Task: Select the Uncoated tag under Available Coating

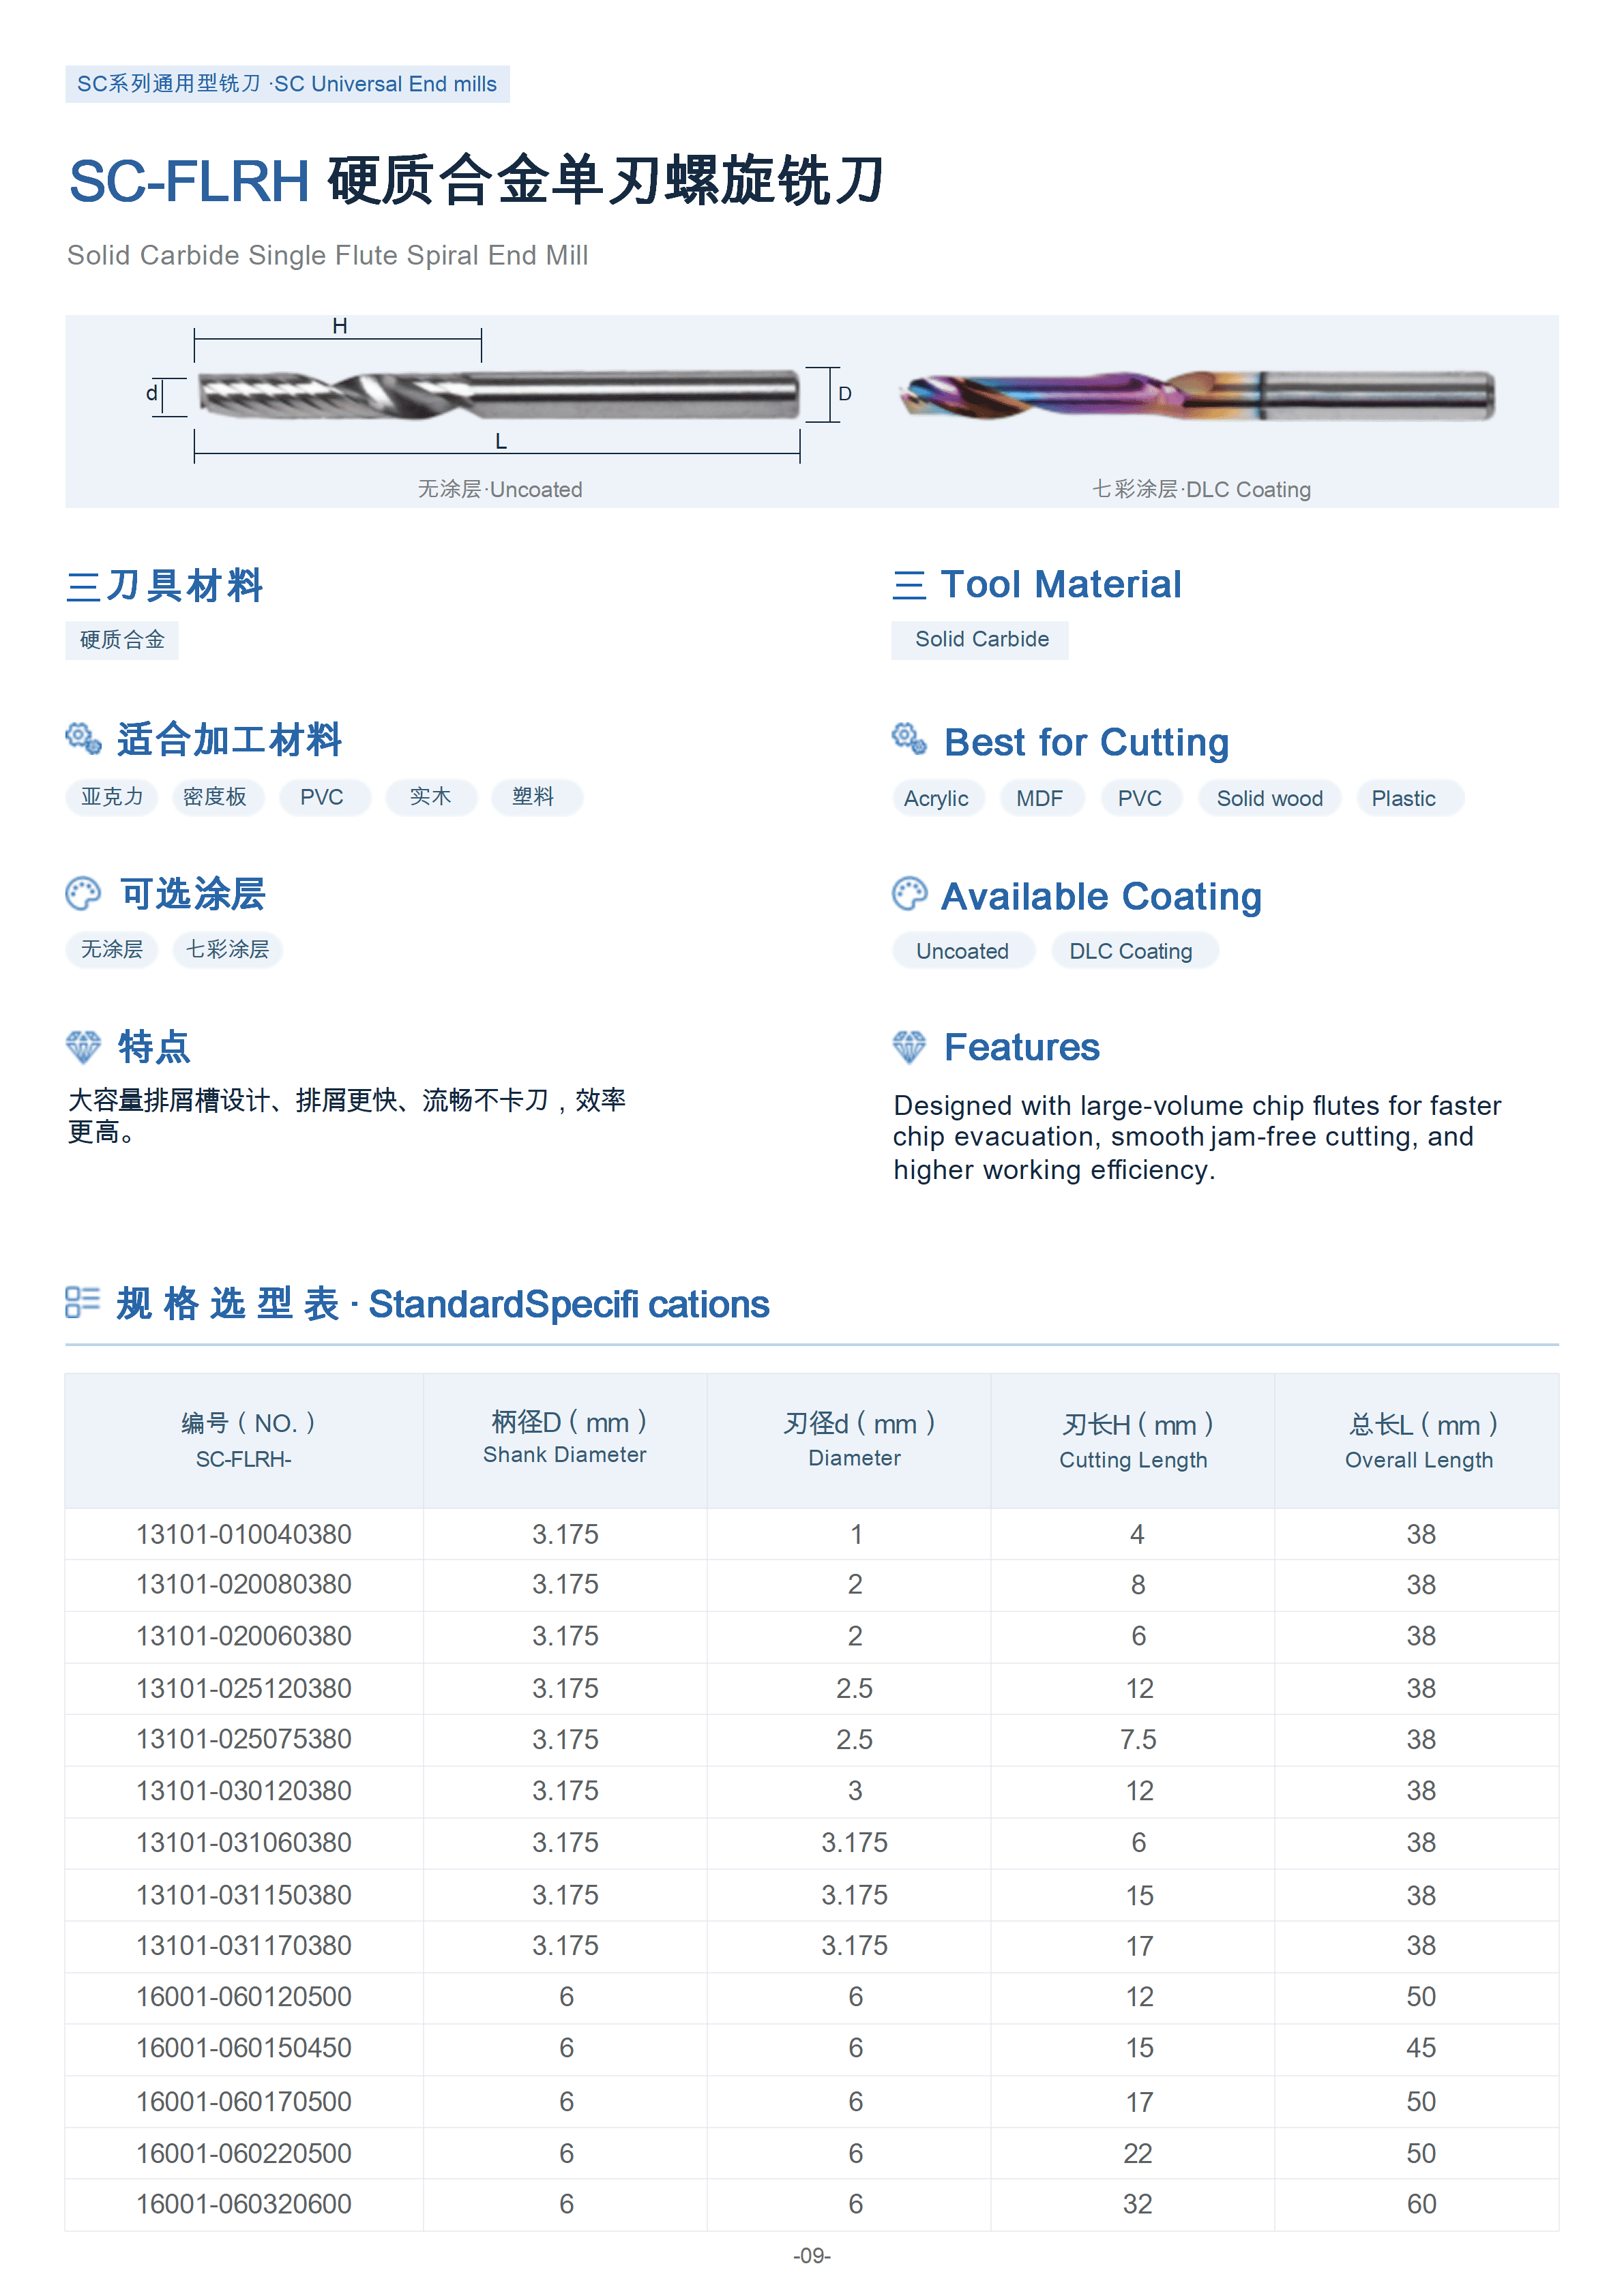Action: pyautogui.click(x=963, y=951)
